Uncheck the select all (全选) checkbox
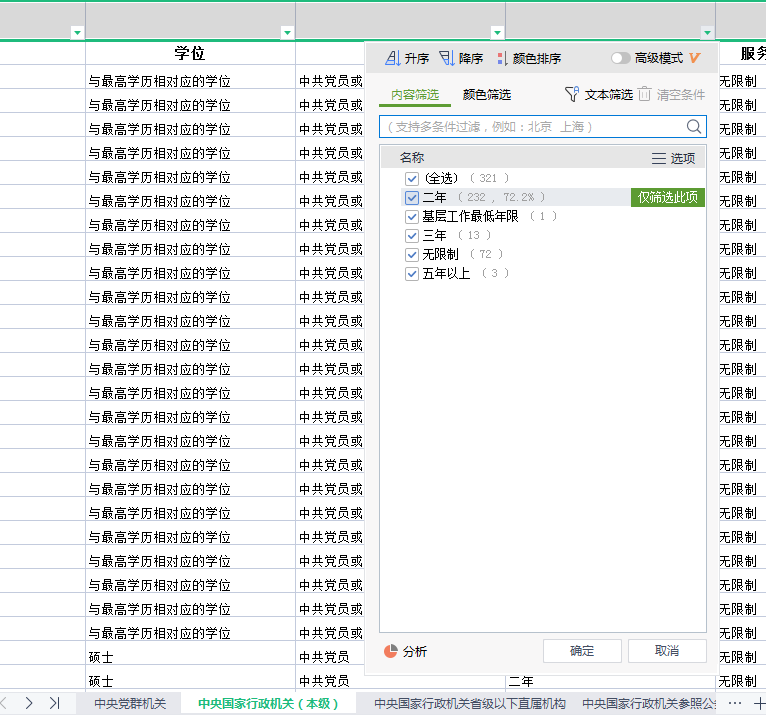 click(x=412, y=178)
